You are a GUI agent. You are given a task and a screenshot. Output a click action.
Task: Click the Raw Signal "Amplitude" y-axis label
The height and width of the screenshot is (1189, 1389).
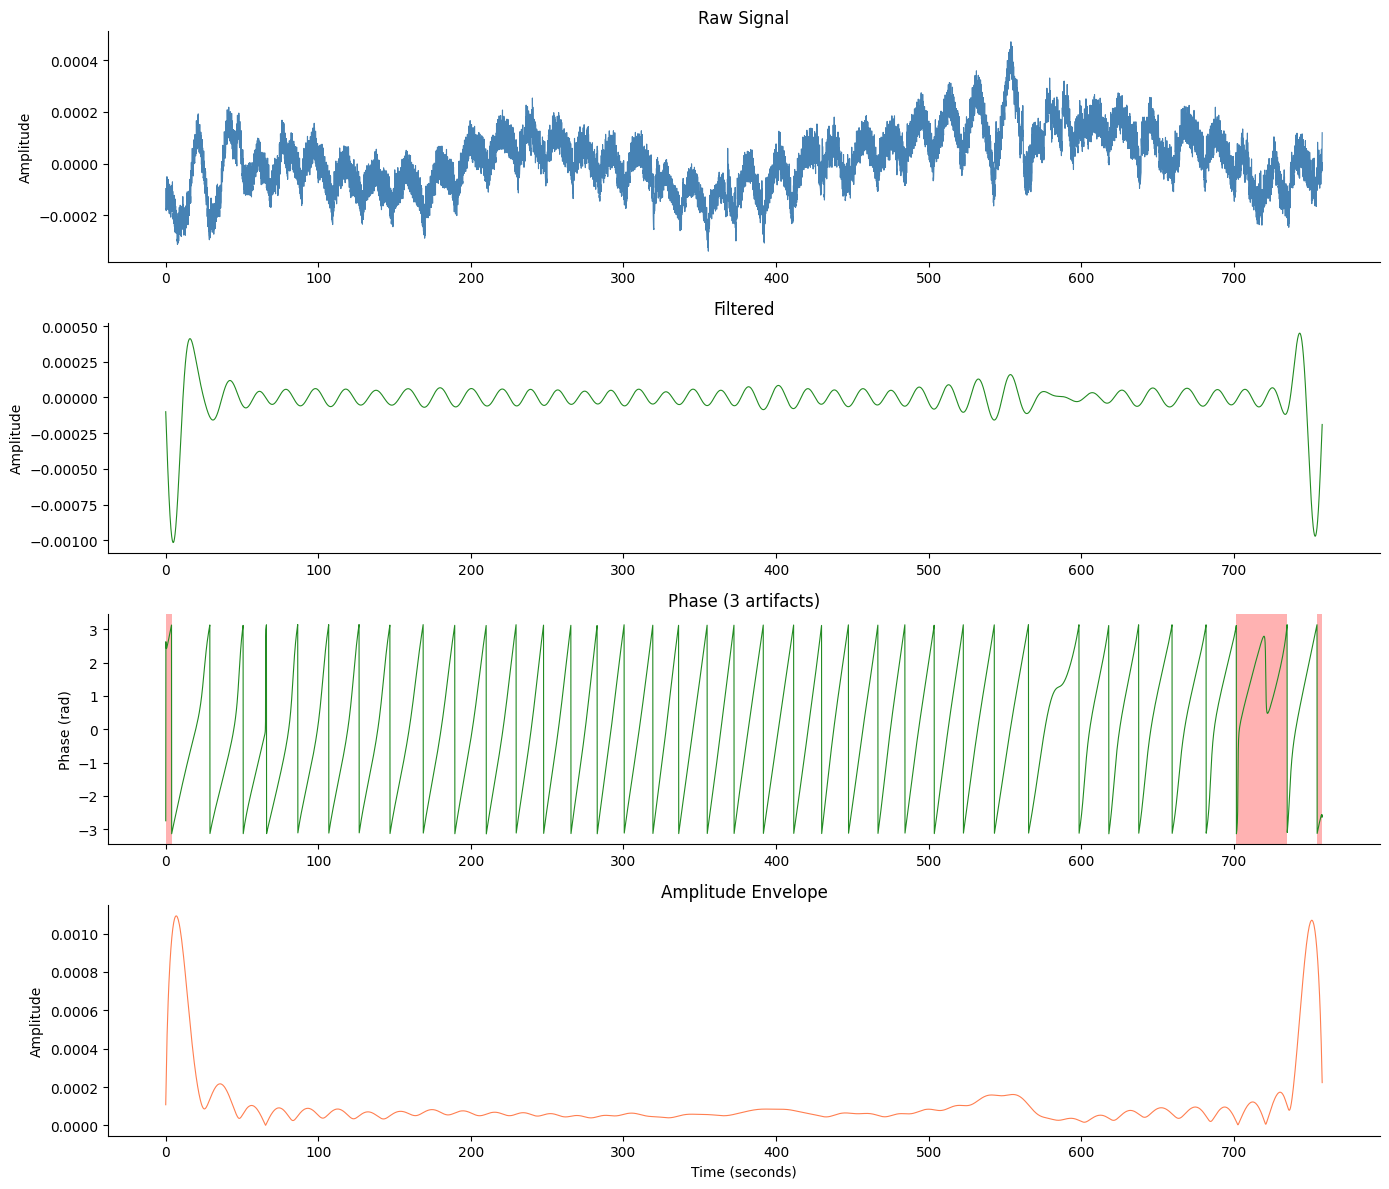[x=25, y=147]
